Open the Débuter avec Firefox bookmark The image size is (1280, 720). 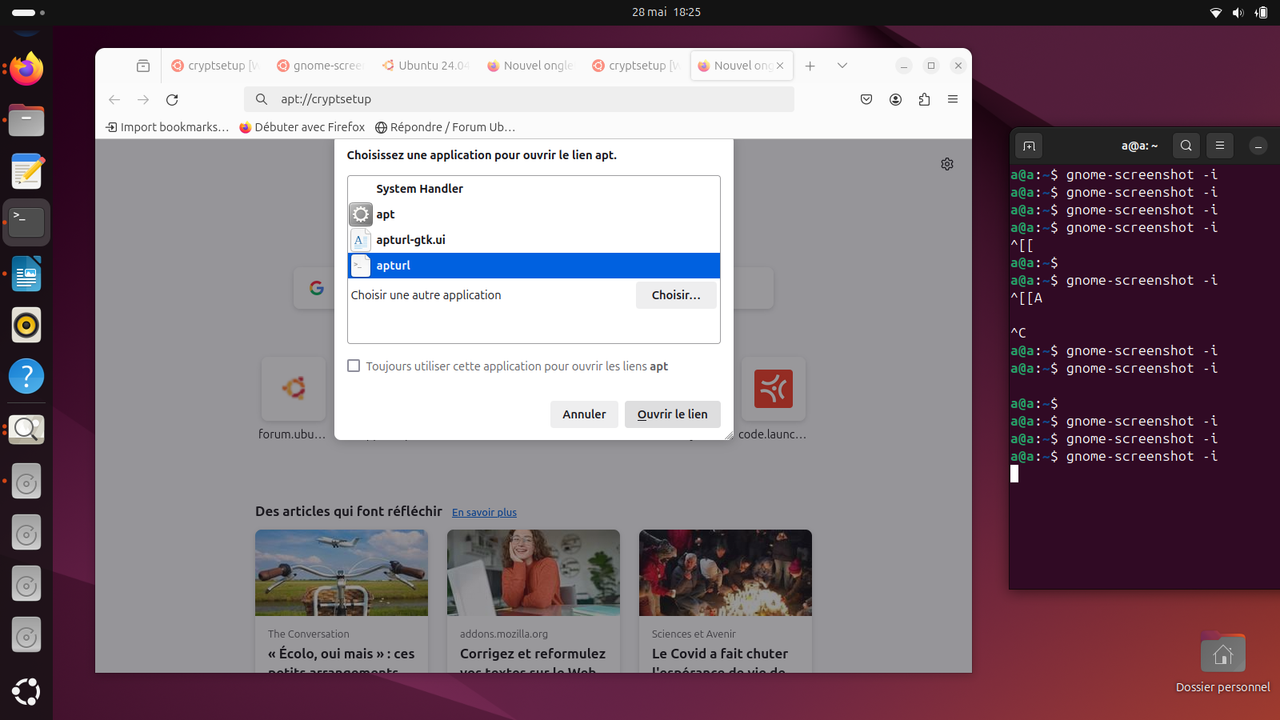tap(302, 127)
